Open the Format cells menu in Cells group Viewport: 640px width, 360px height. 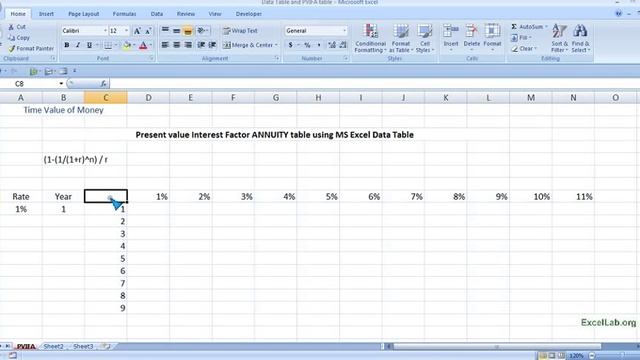click(492, 37)
